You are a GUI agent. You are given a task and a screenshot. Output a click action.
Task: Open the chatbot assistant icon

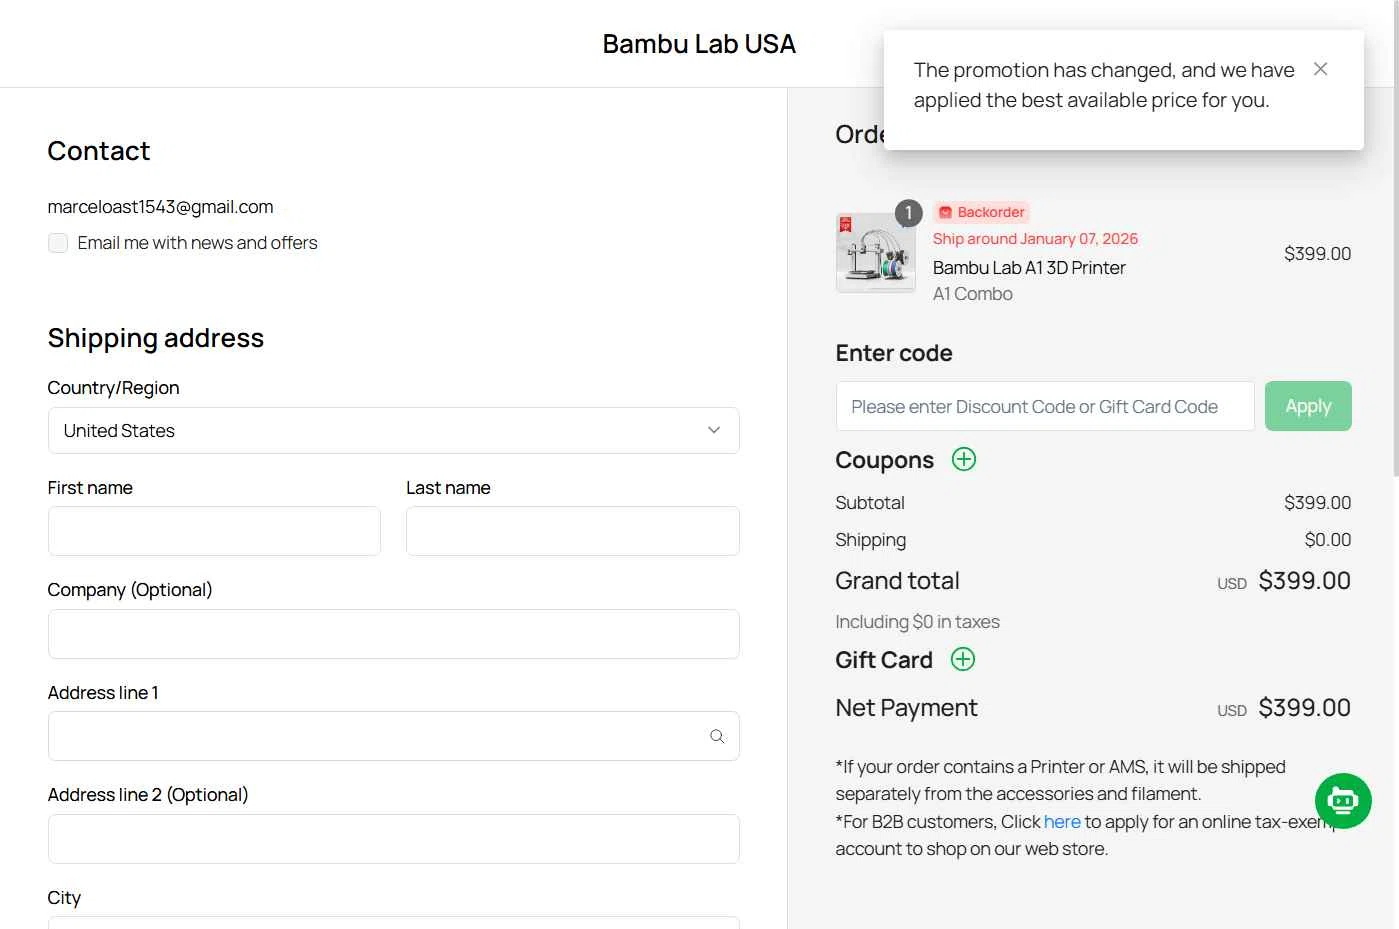coord(1343,801)
